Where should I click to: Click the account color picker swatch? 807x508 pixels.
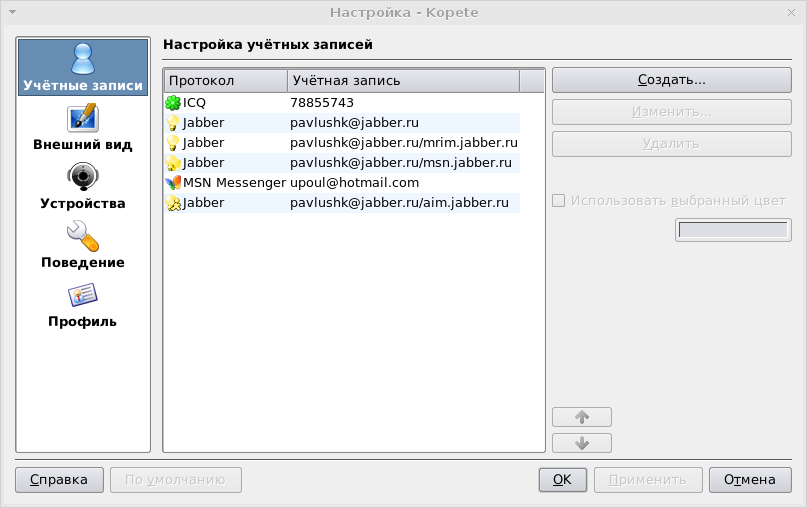point(733,230)
